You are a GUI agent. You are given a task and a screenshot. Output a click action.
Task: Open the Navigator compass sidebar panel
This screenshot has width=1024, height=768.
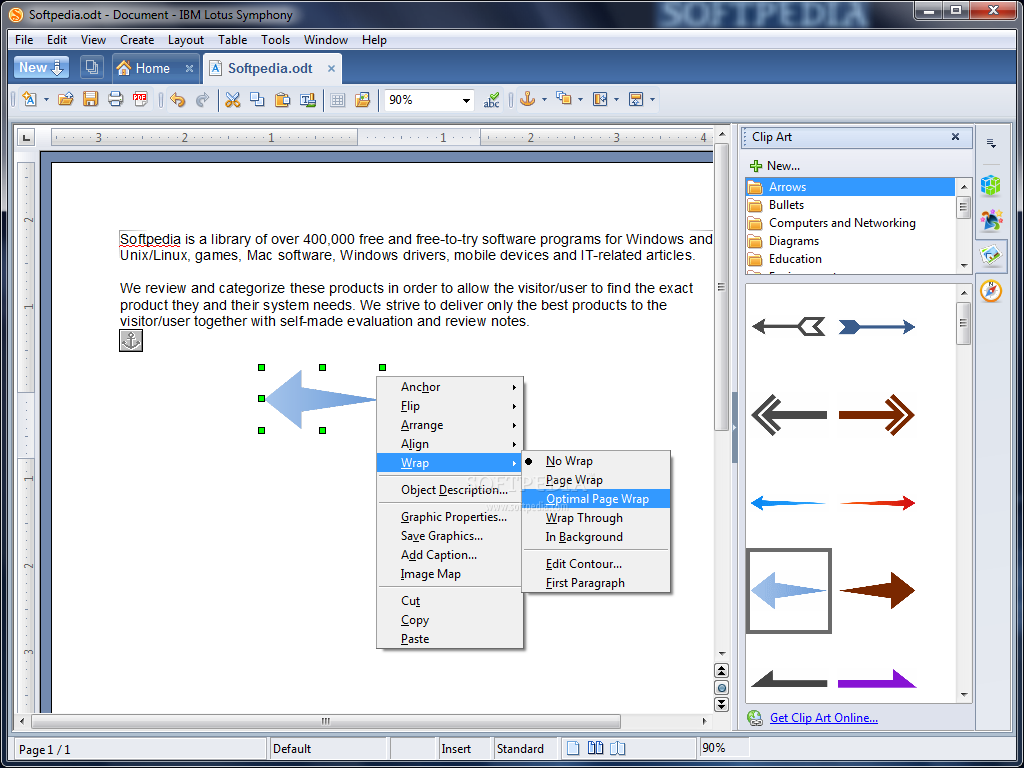tap(991, 291)
